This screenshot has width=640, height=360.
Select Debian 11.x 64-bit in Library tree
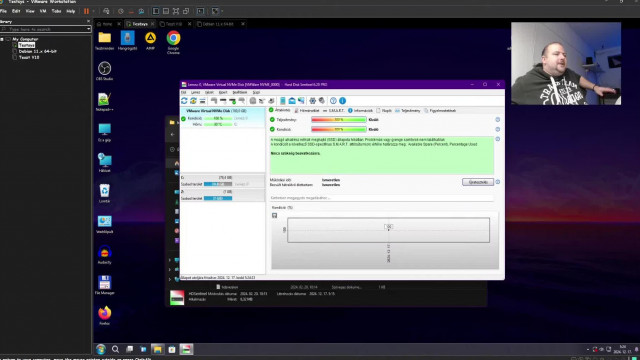coord(37,51)
